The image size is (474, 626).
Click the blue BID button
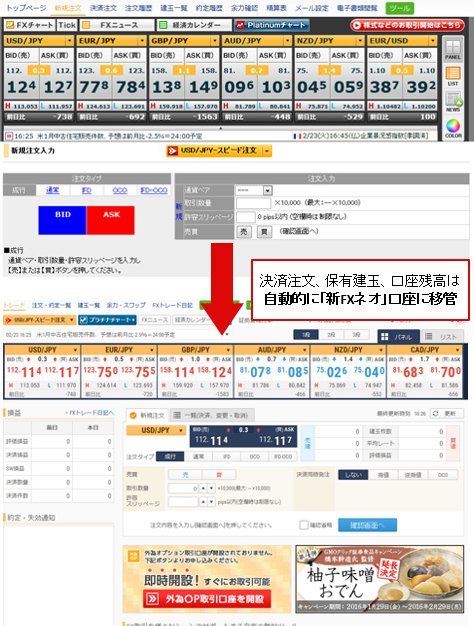[x=62, y=220]
